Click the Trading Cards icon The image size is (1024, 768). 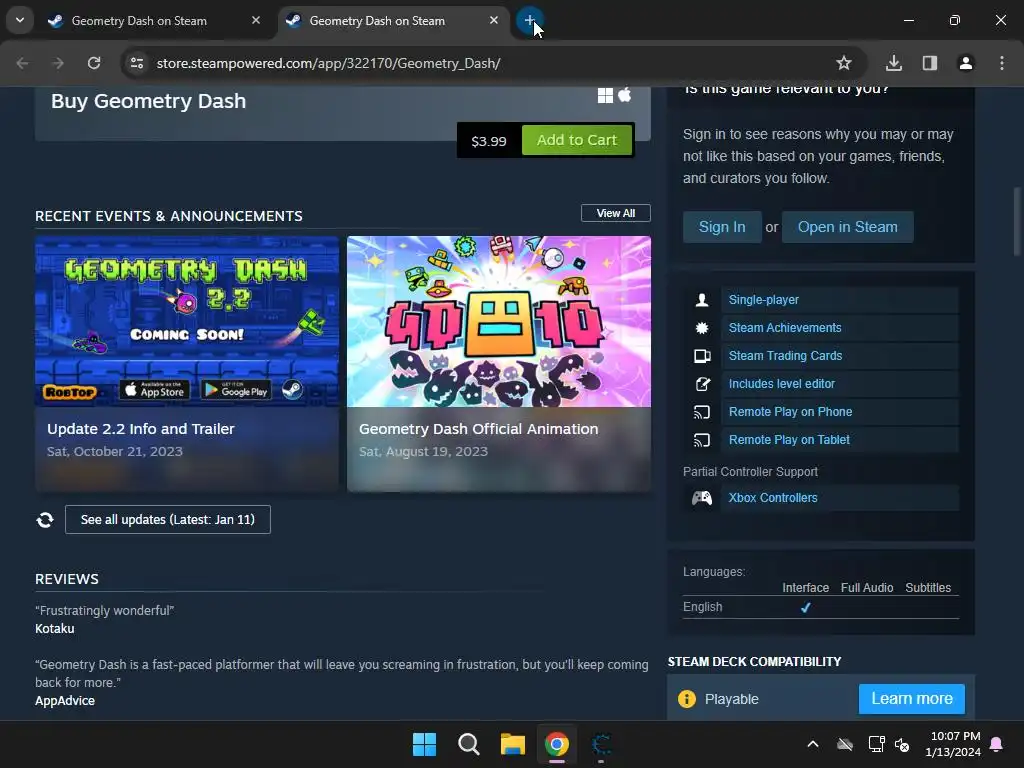click(702, 356)
